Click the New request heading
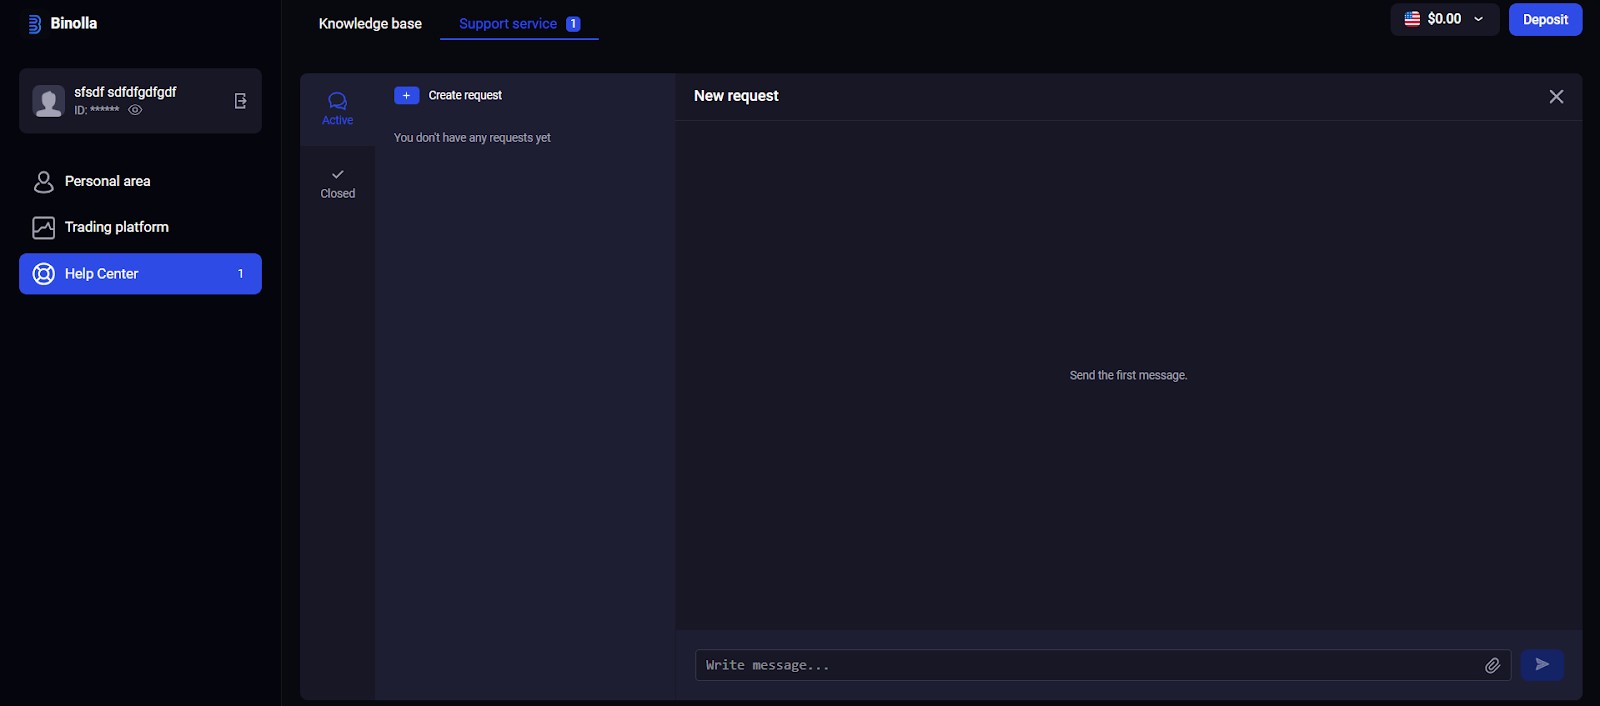 736,96
